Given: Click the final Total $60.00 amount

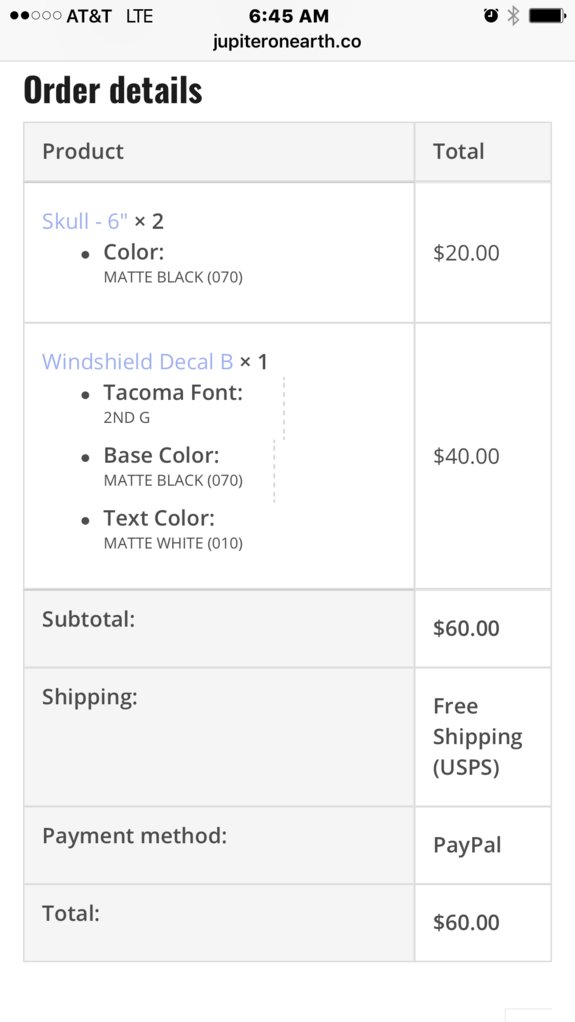Looking at the screenshot, I should [x=466, y=922].
